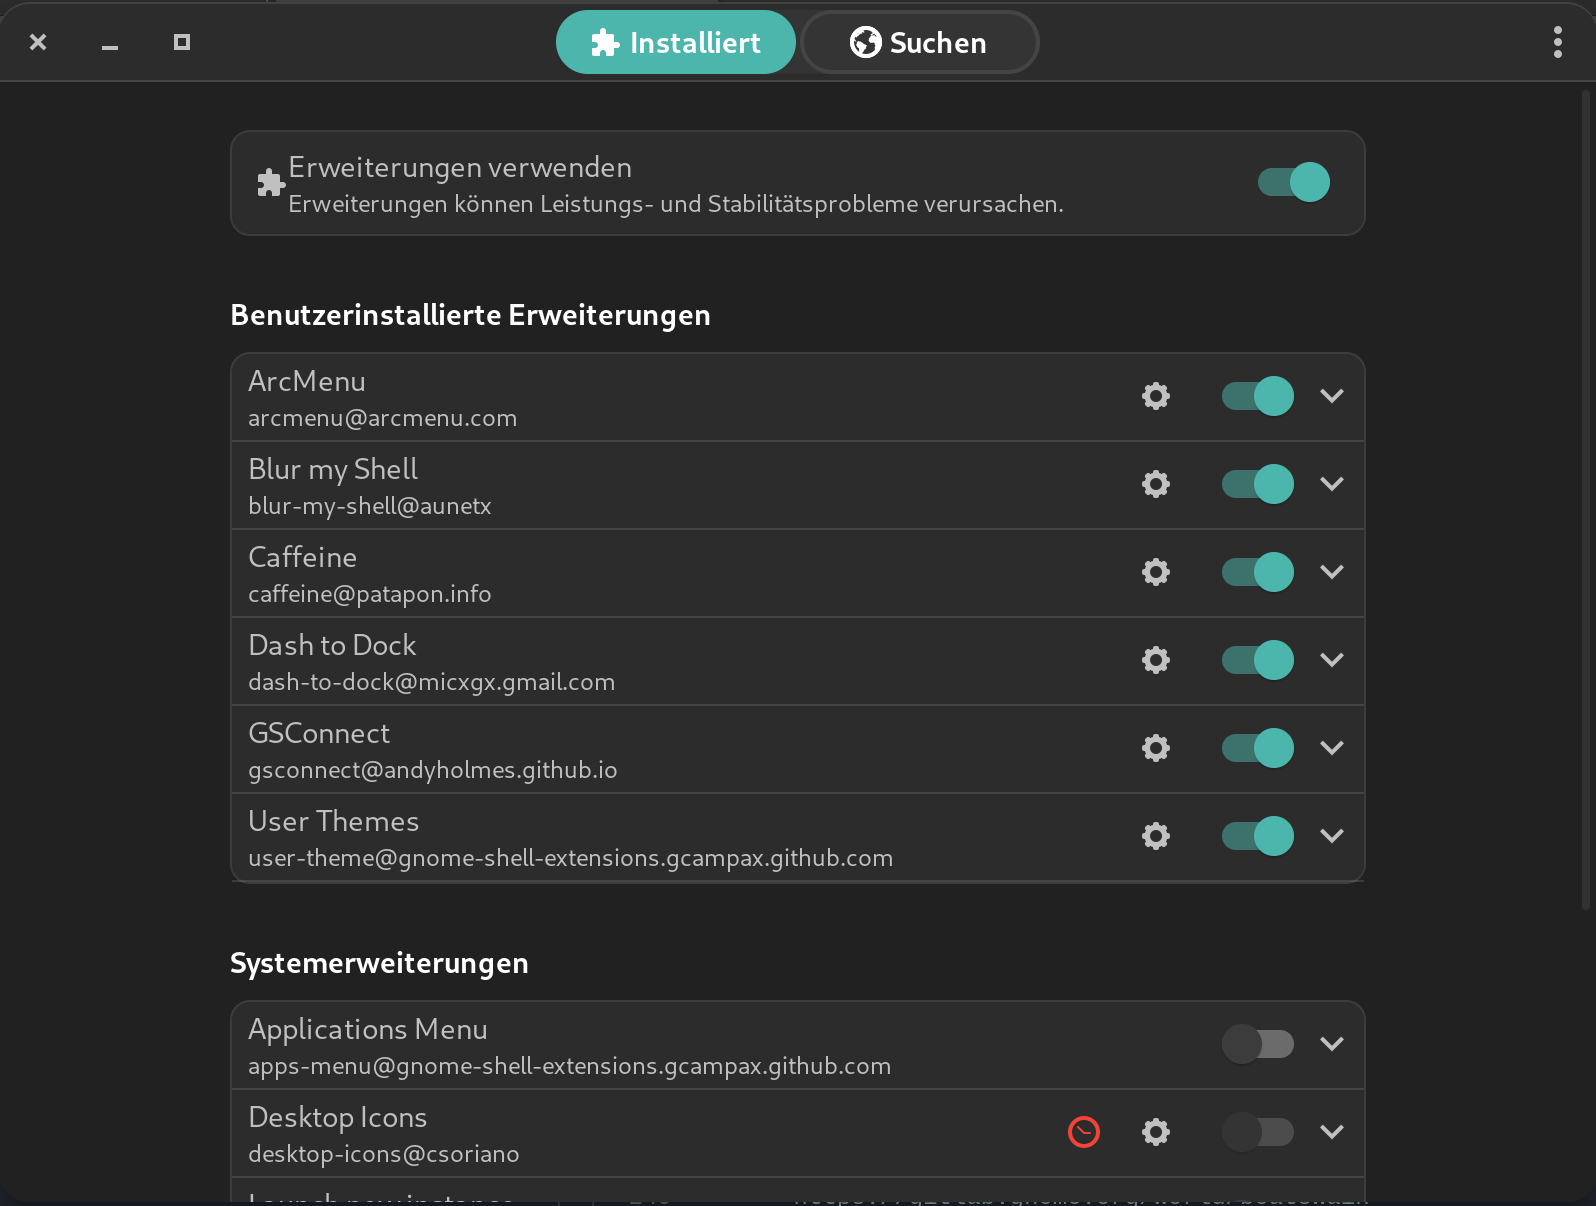Click the desktop-icons@csoriano identifier
This screenshot has width=1596, height=1206.
384,1154
